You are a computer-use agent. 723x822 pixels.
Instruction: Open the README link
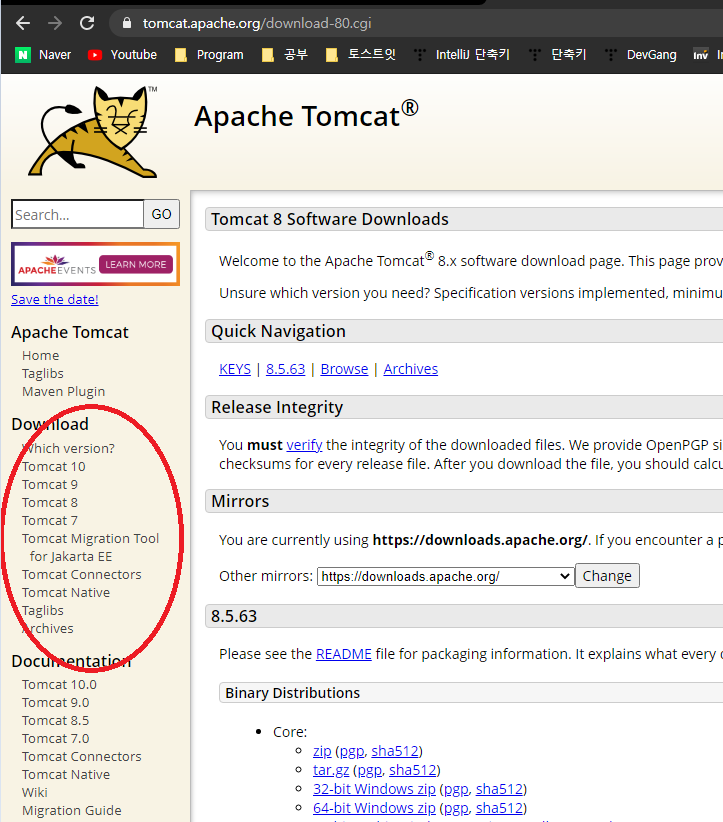pyautogui.click(x=343, y=654)
